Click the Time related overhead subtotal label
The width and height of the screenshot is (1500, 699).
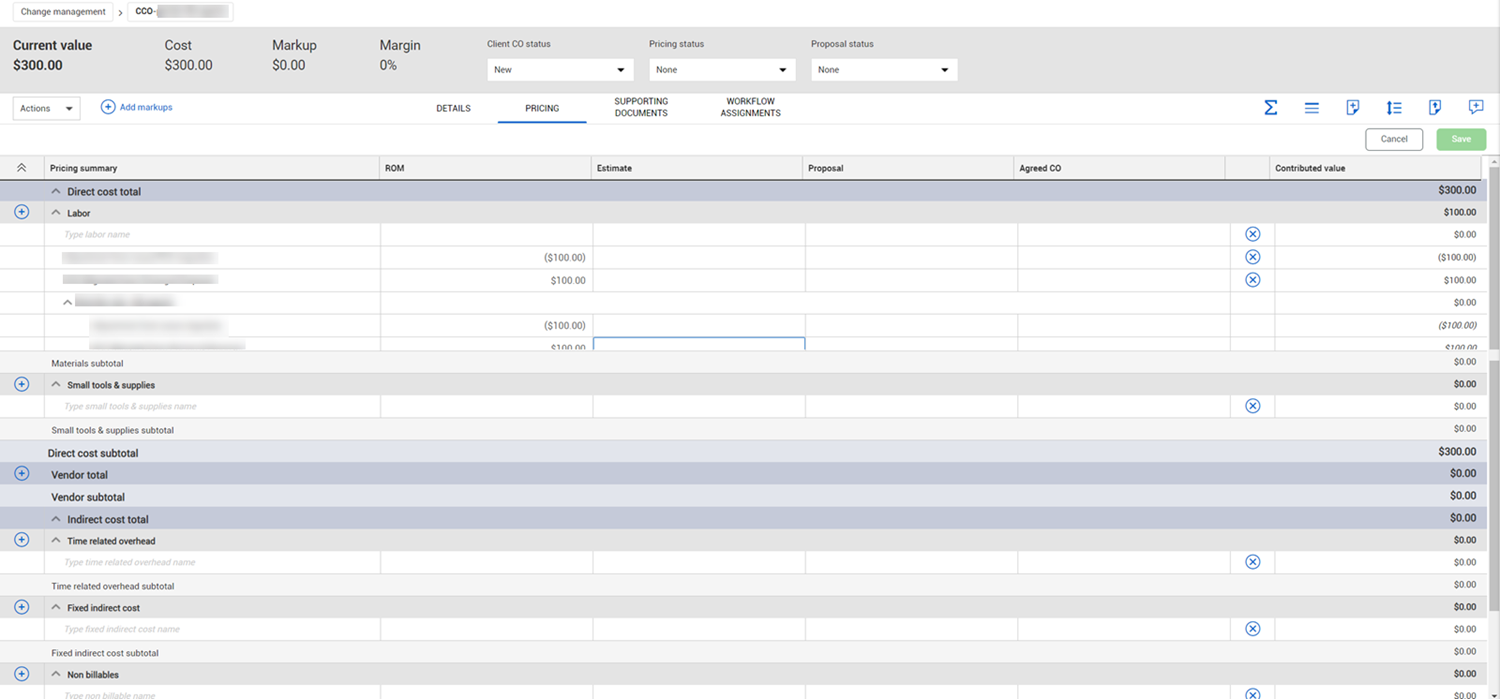[x=113, y=586]
